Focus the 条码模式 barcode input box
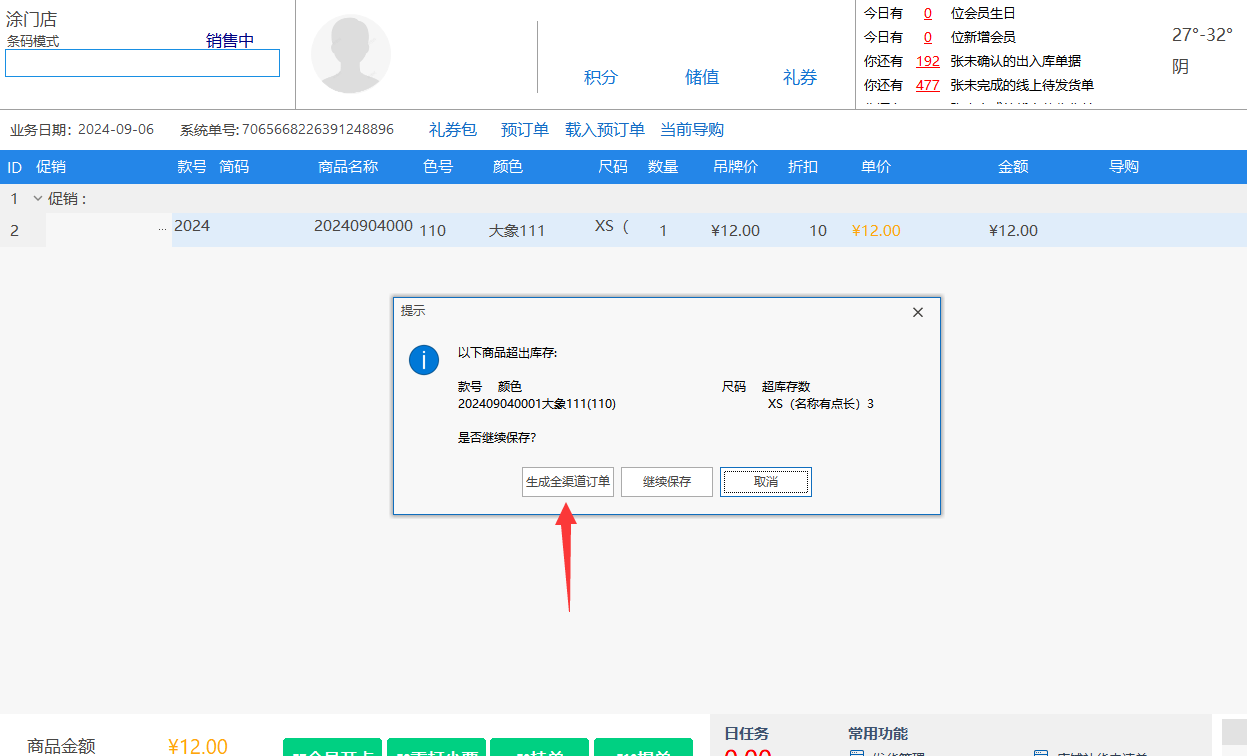The width and height of the screenshot is (1247, 756). 142,63
